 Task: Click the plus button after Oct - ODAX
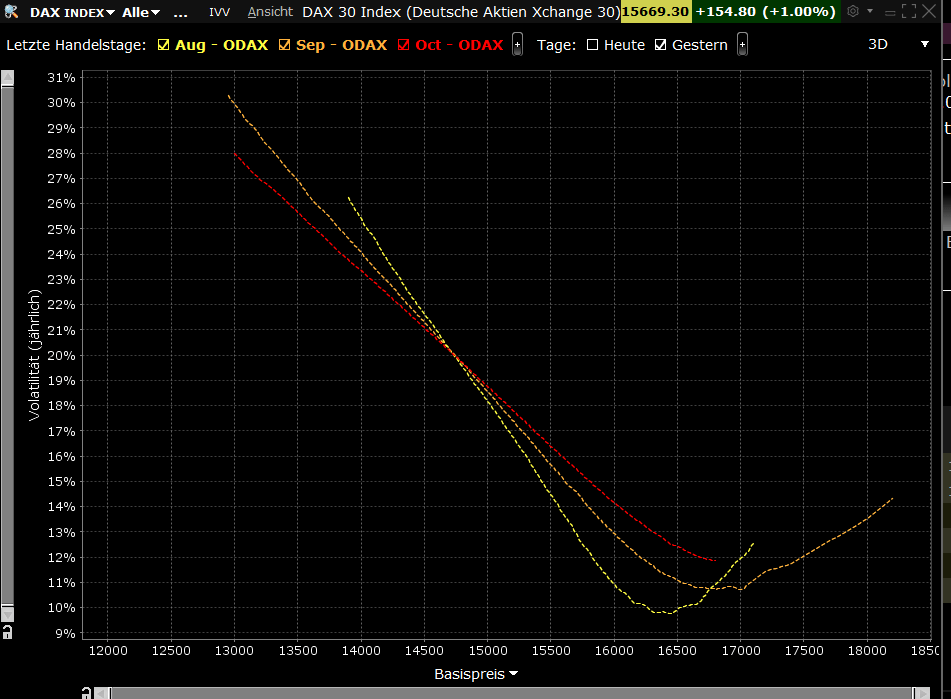point(517,45)
